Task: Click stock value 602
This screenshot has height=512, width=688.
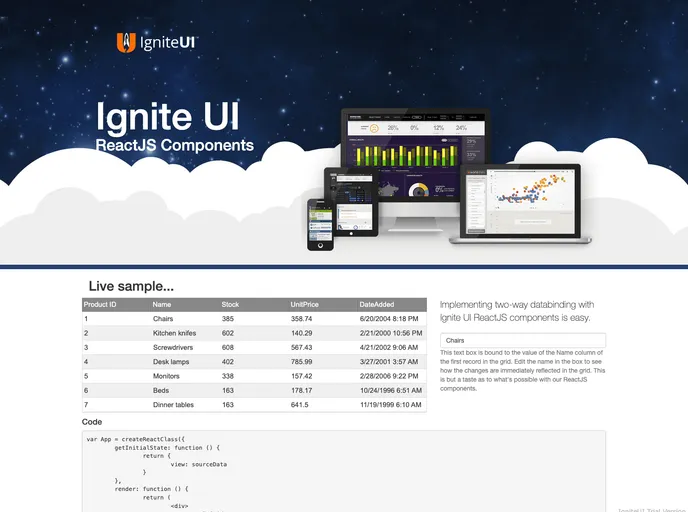Action: coord(228,333)
